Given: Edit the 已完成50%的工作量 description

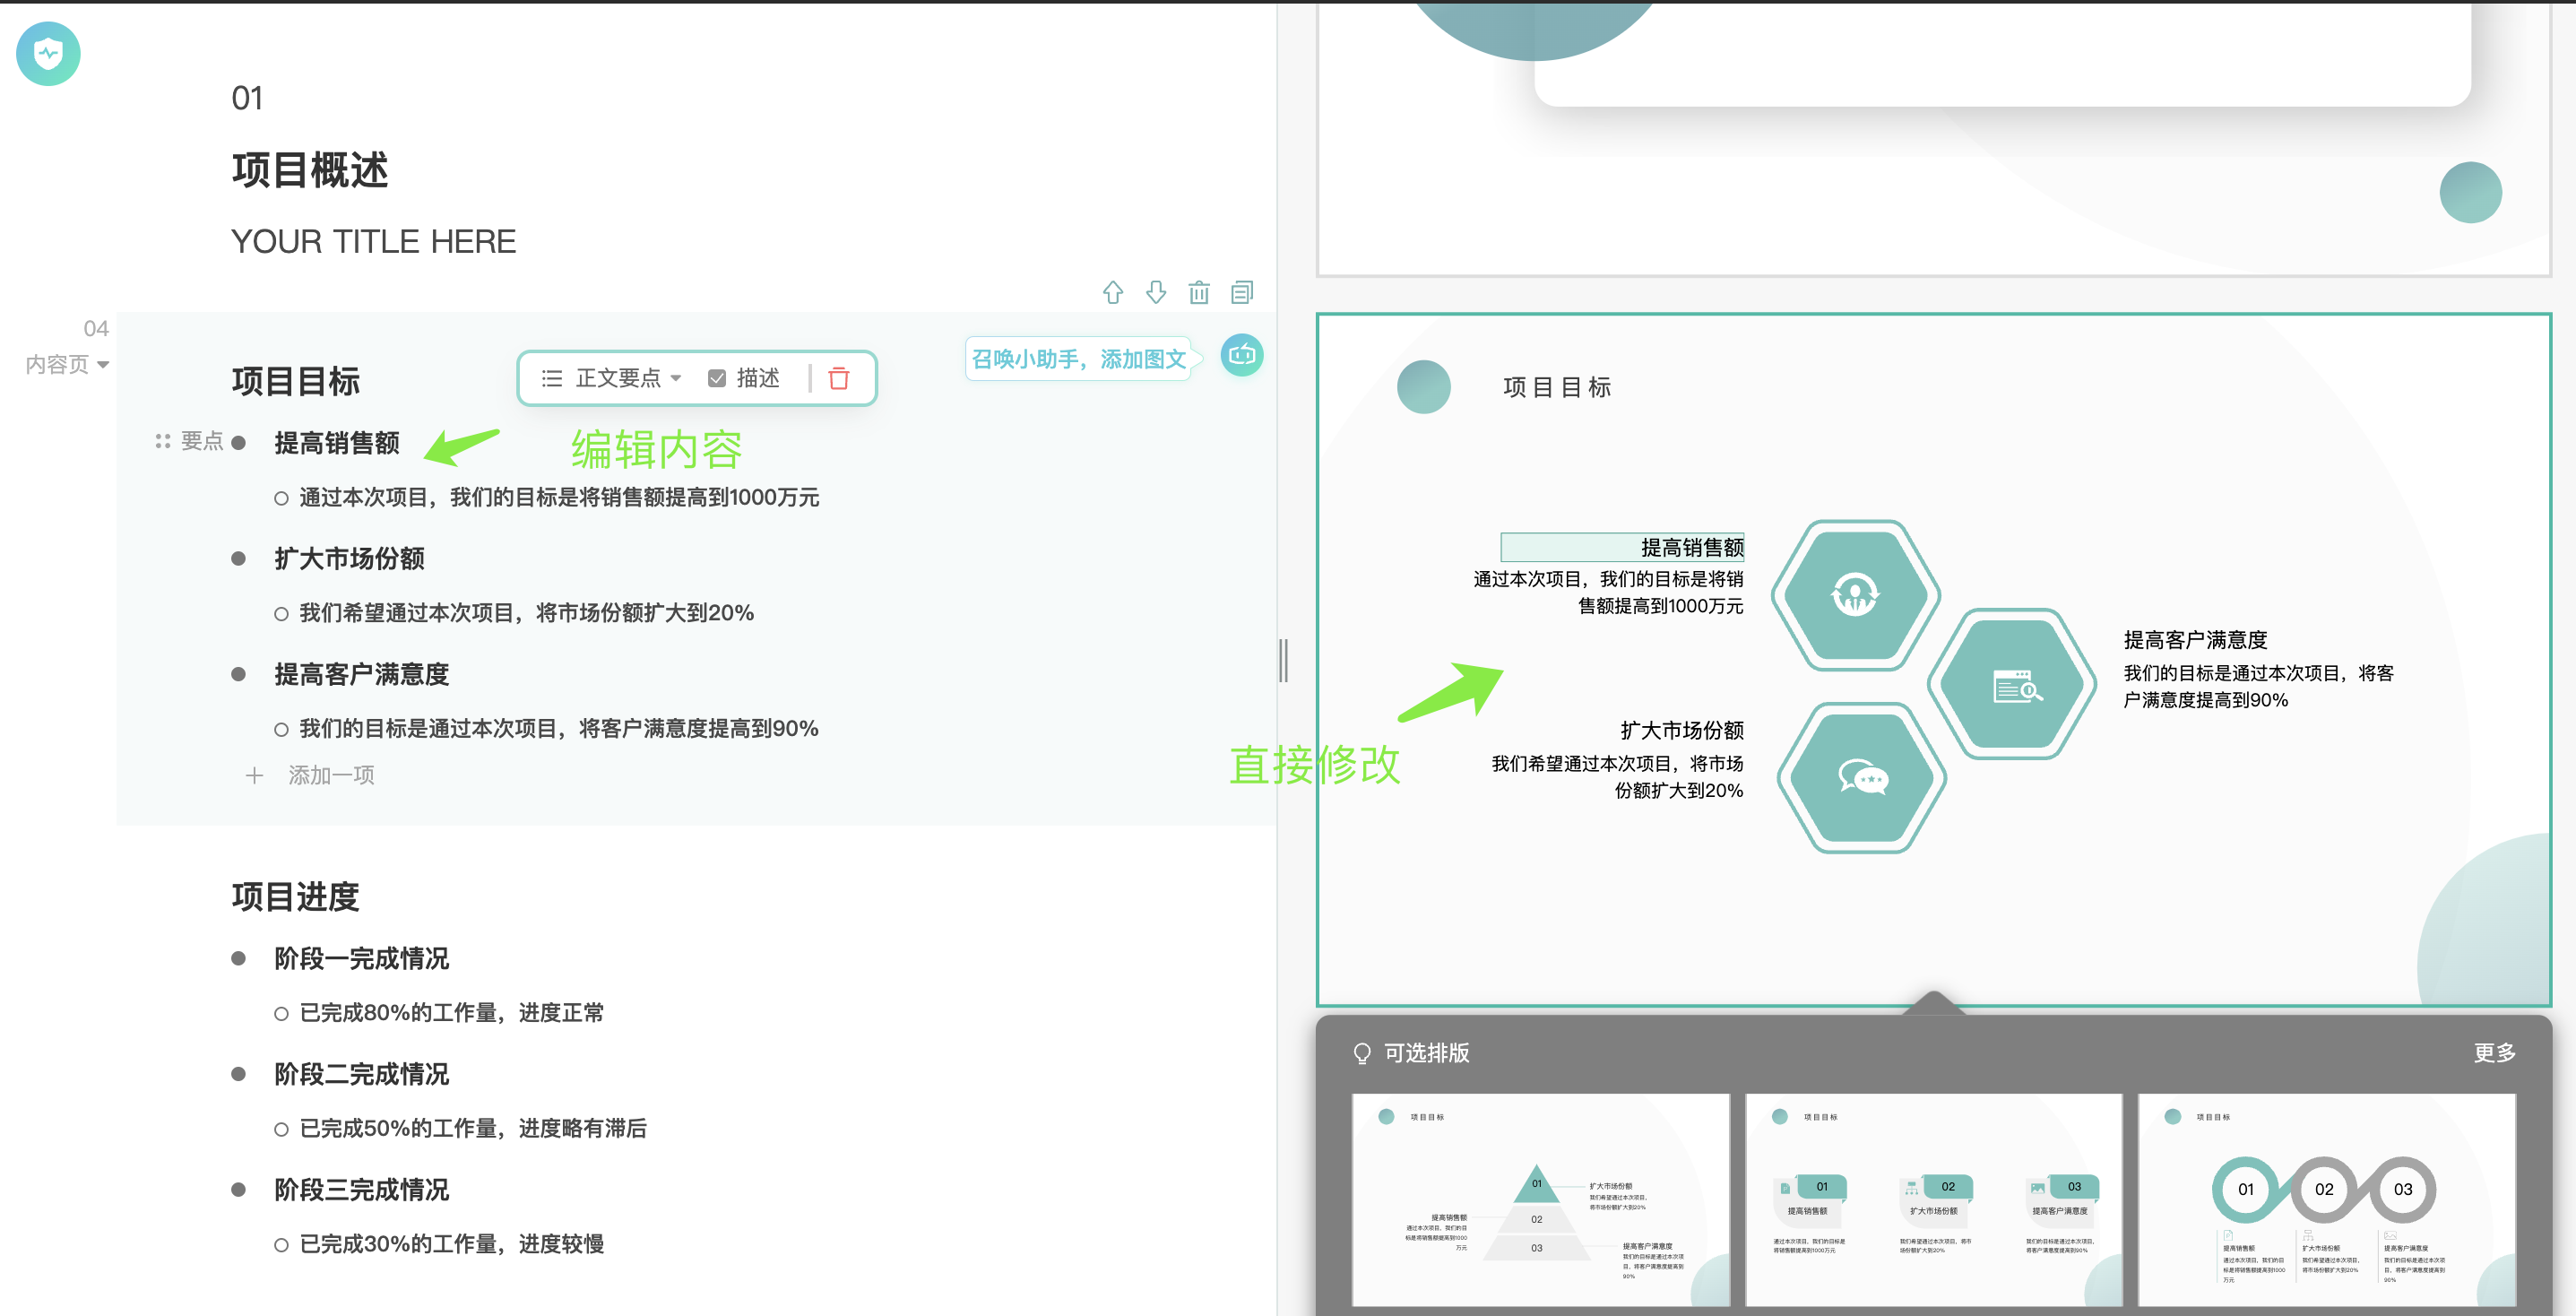Looking at the screenshot, I should pos(473,1128).
